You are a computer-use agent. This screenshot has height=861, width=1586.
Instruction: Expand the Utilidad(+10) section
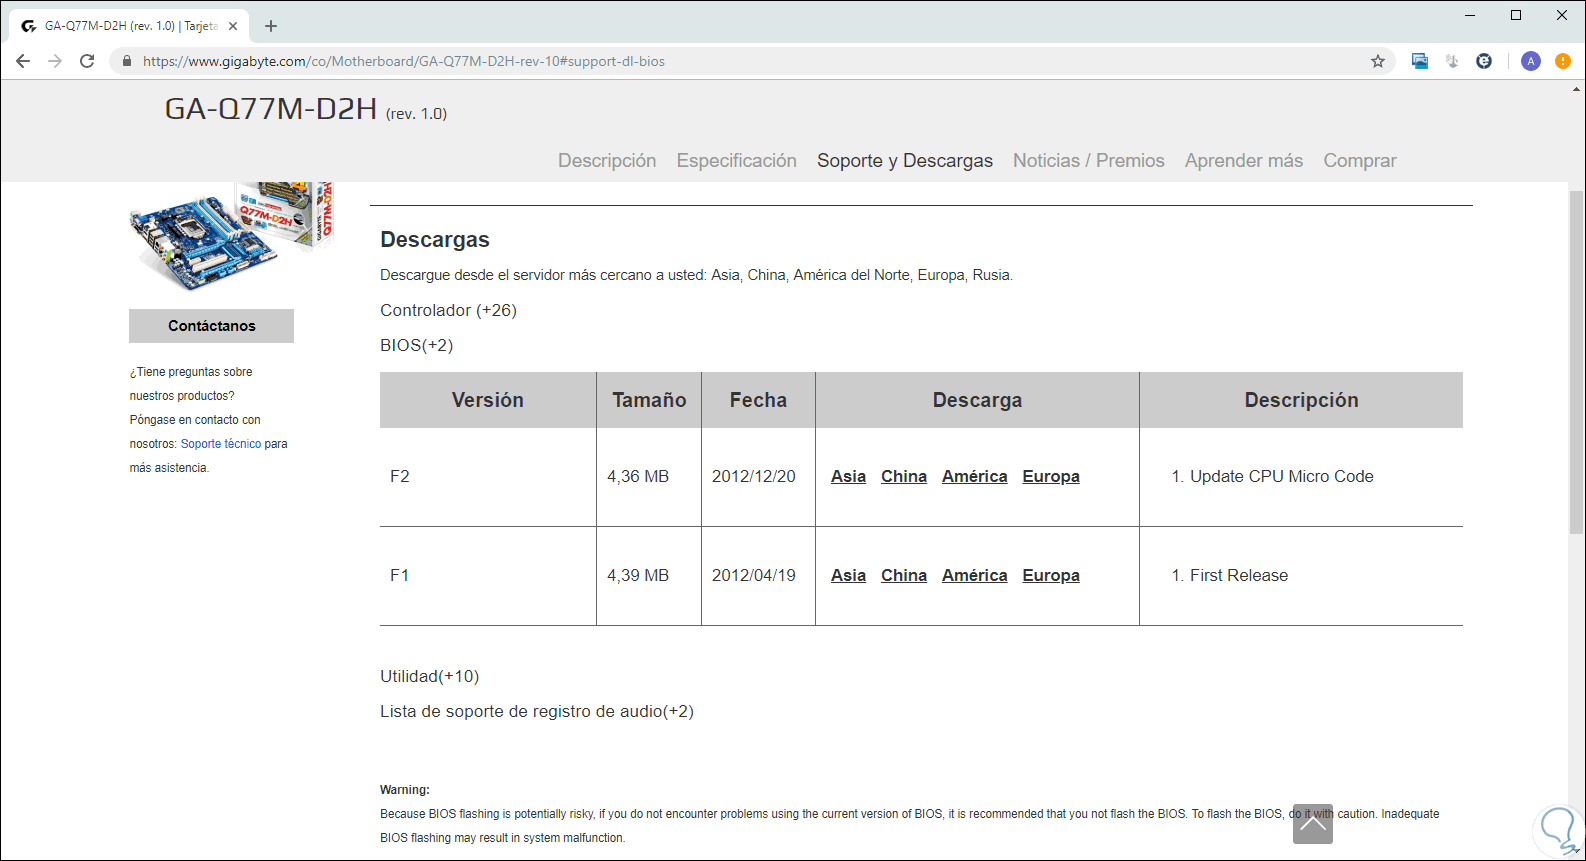tap(429, 676)
